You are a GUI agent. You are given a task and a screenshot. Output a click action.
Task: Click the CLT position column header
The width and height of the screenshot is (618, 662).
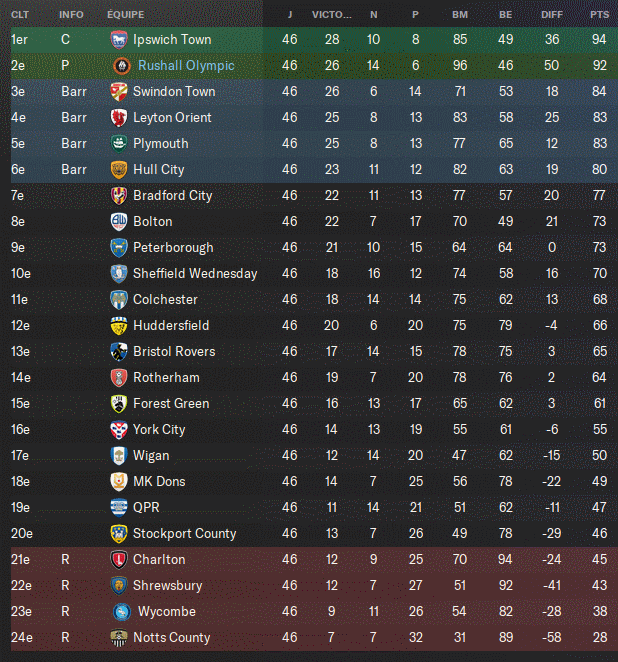[x=20, y=15]
